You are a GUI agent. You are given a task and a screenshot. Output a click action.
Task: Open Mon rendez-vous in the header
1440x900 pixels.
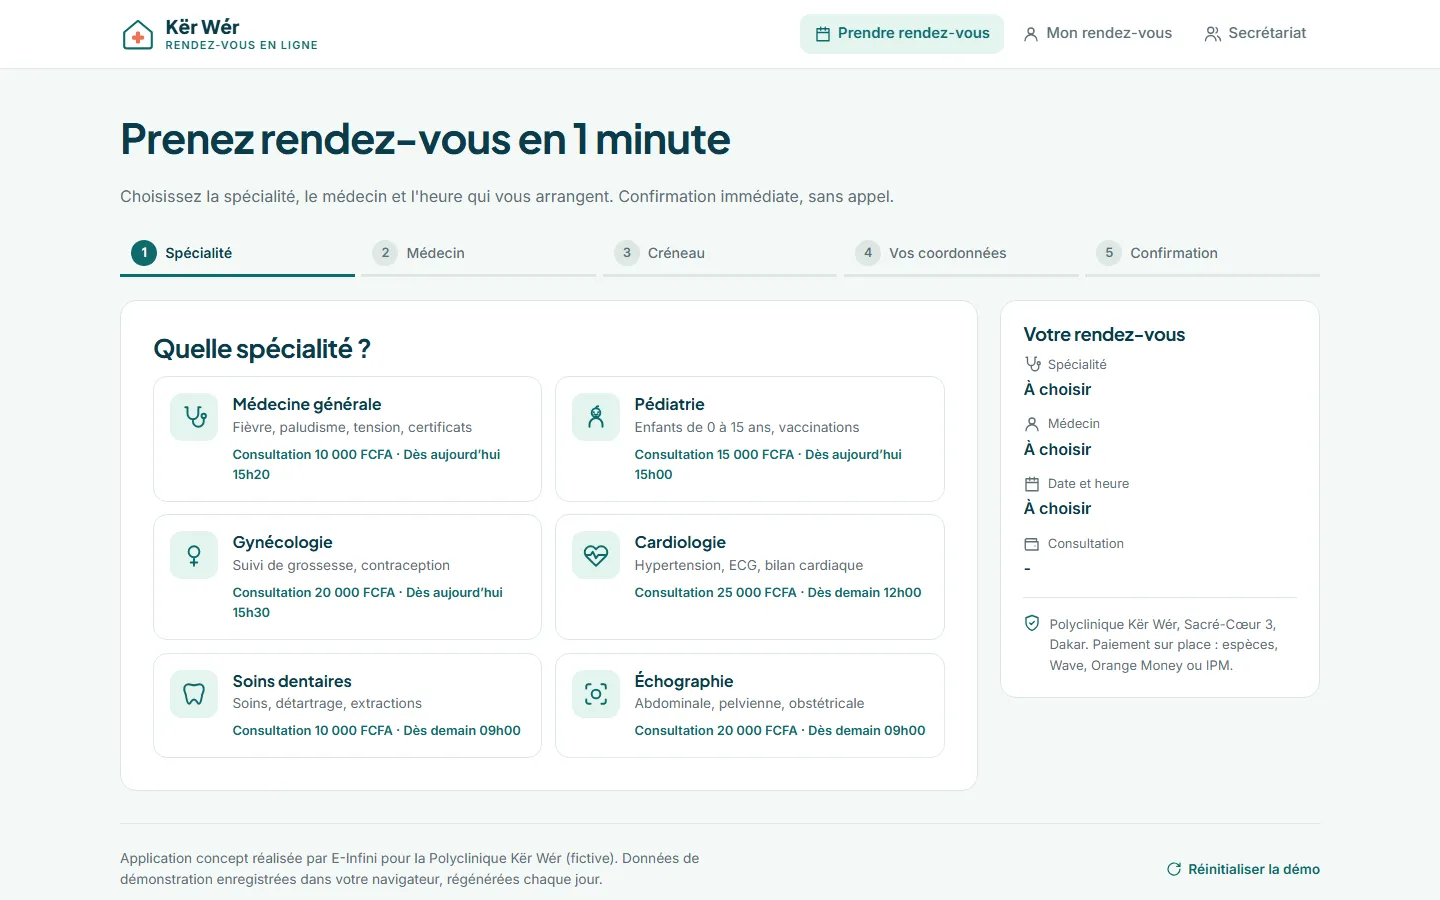coord(1098,34)
